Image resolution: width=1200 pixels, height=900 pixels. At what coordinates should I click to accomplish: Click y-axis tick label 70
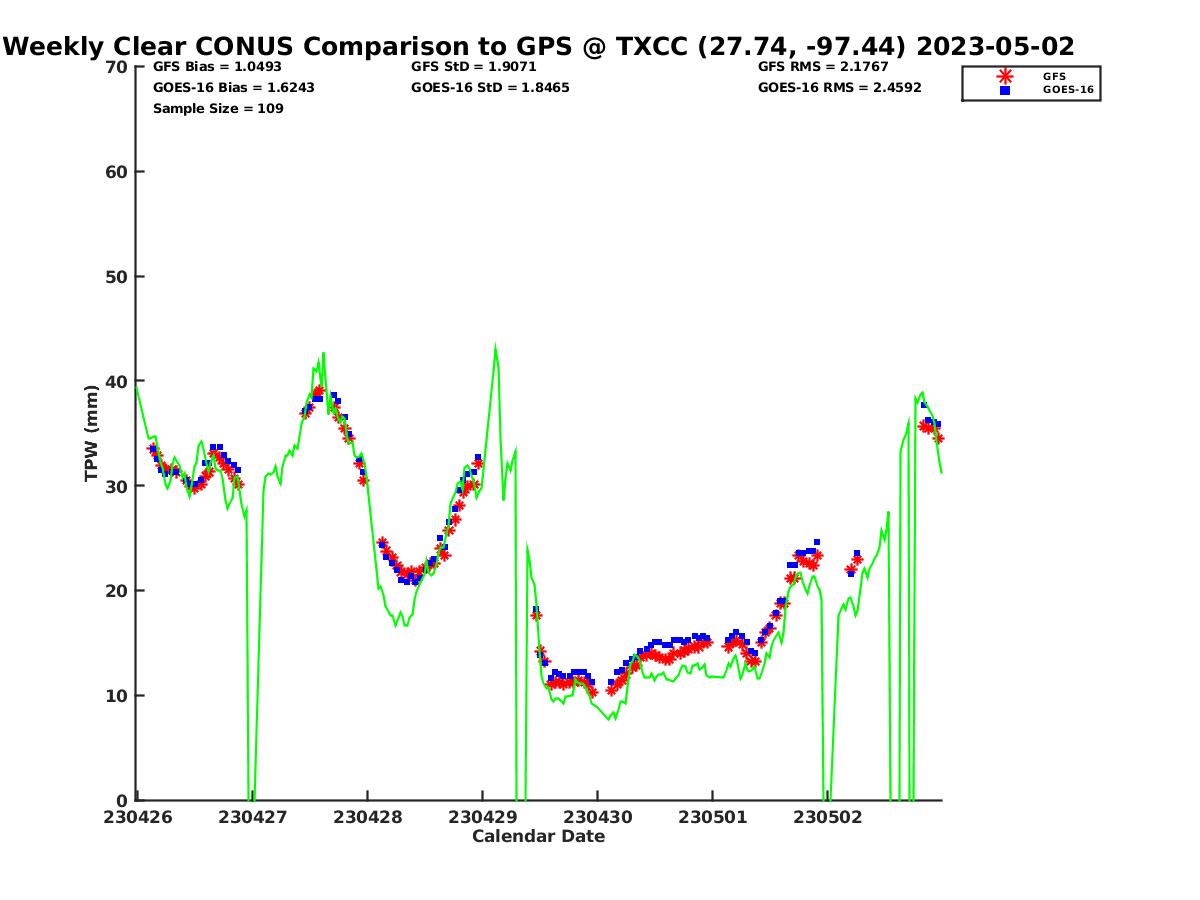[x=117, y=67]
